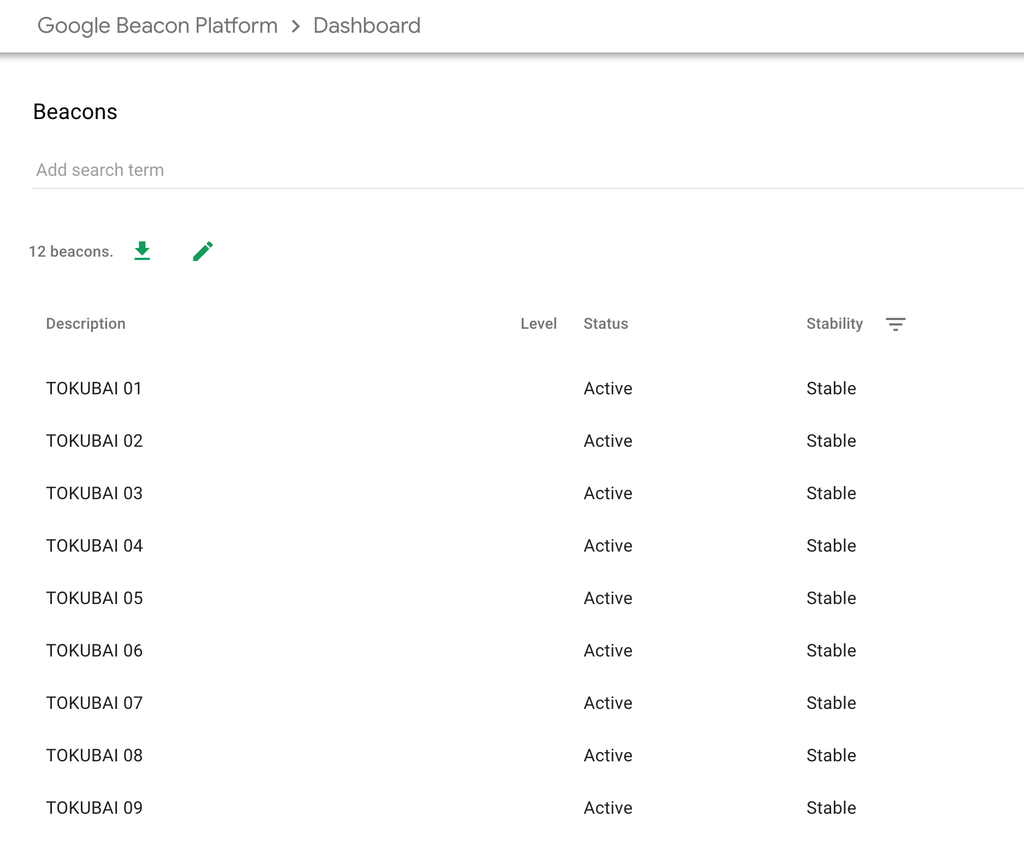Open beacon TOKUBAI 06
The height and width of the screenshot is (852, 1024).
pos(94,650)
